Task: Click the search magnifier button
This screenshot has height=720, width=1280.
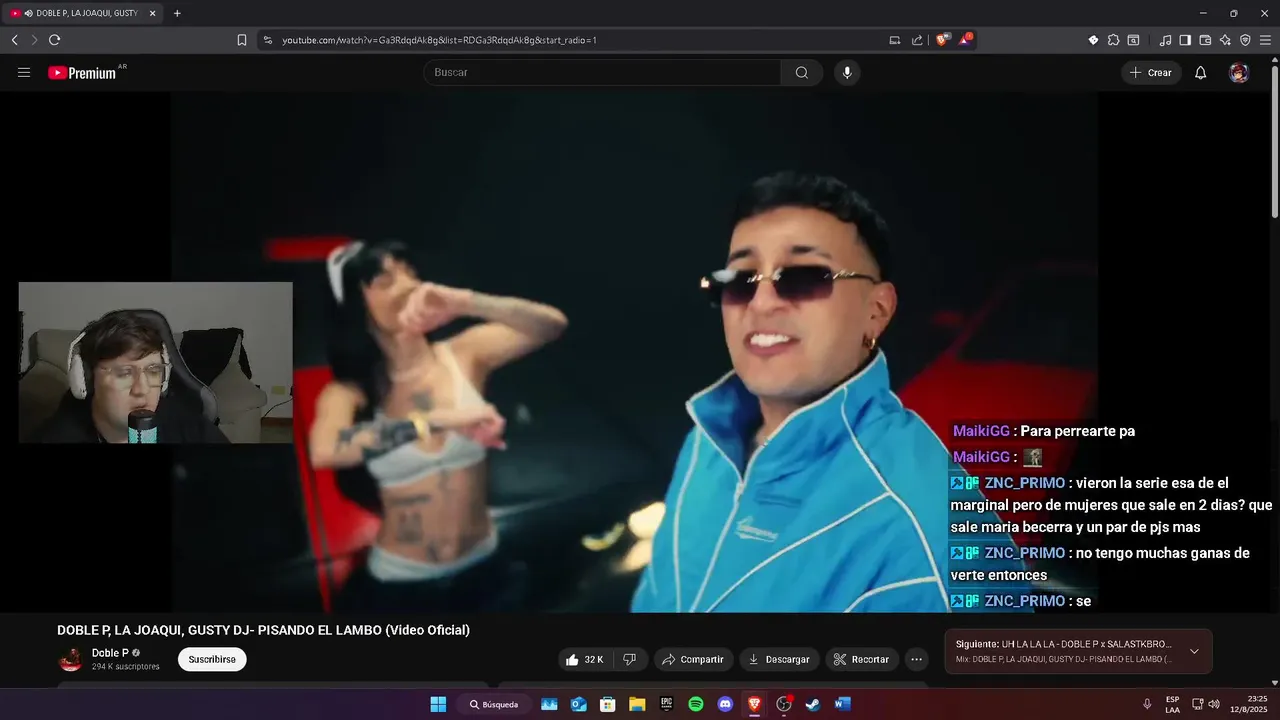Action: [802, 72]
